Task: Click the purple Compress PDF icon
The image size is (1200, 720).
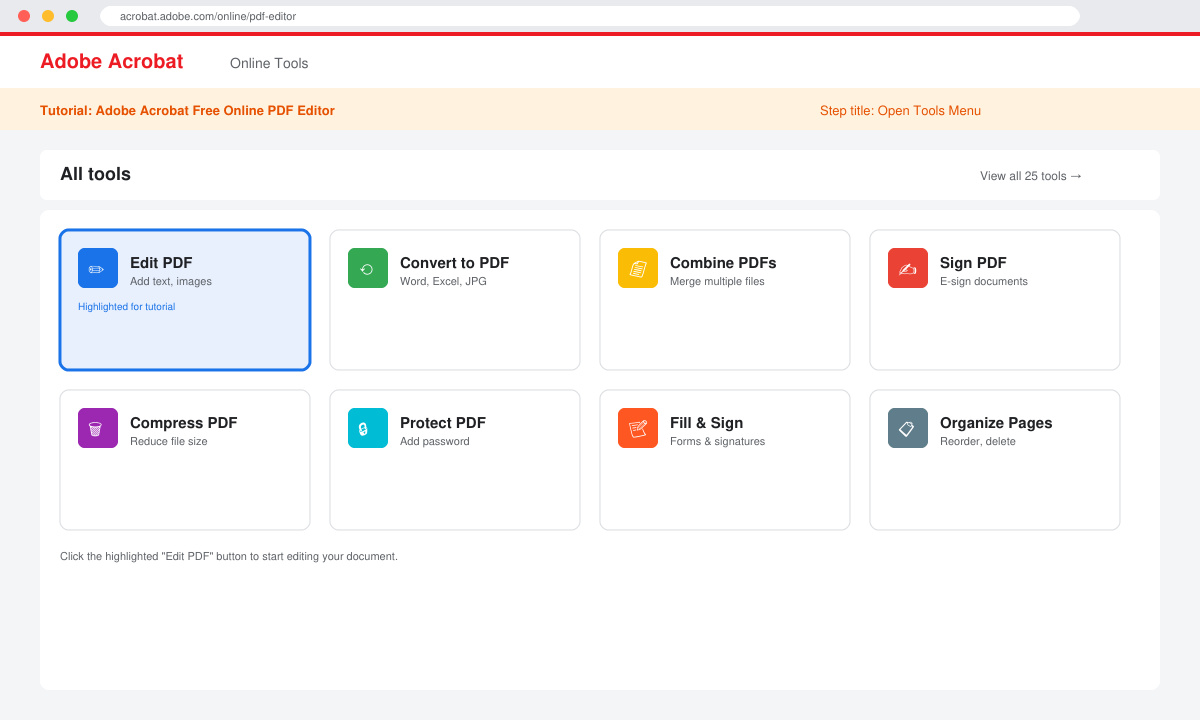Action: 98,428
